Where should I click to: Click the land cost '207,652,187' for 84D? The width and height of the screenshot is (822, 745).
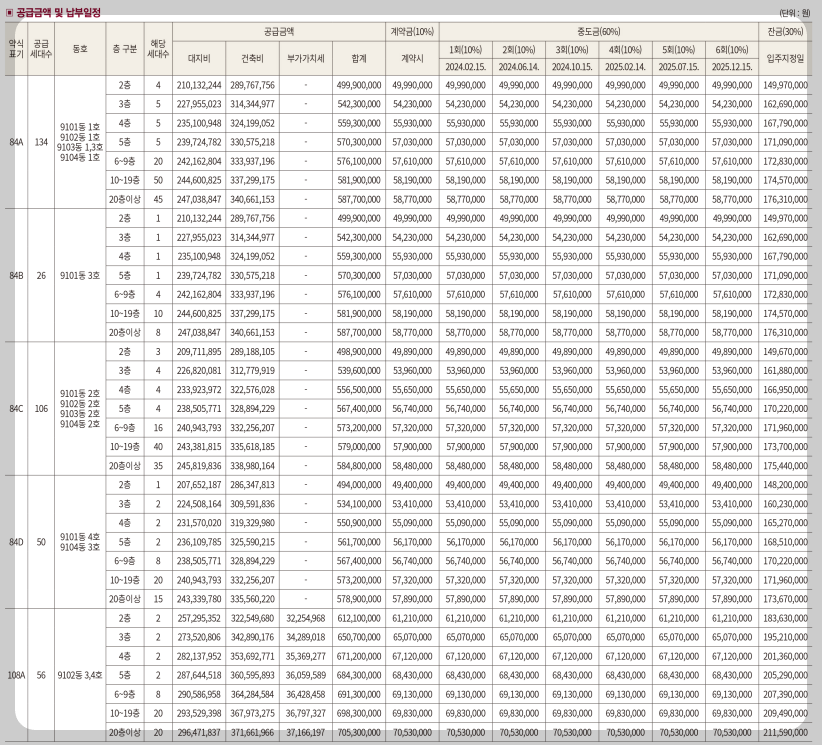[199, 484]
